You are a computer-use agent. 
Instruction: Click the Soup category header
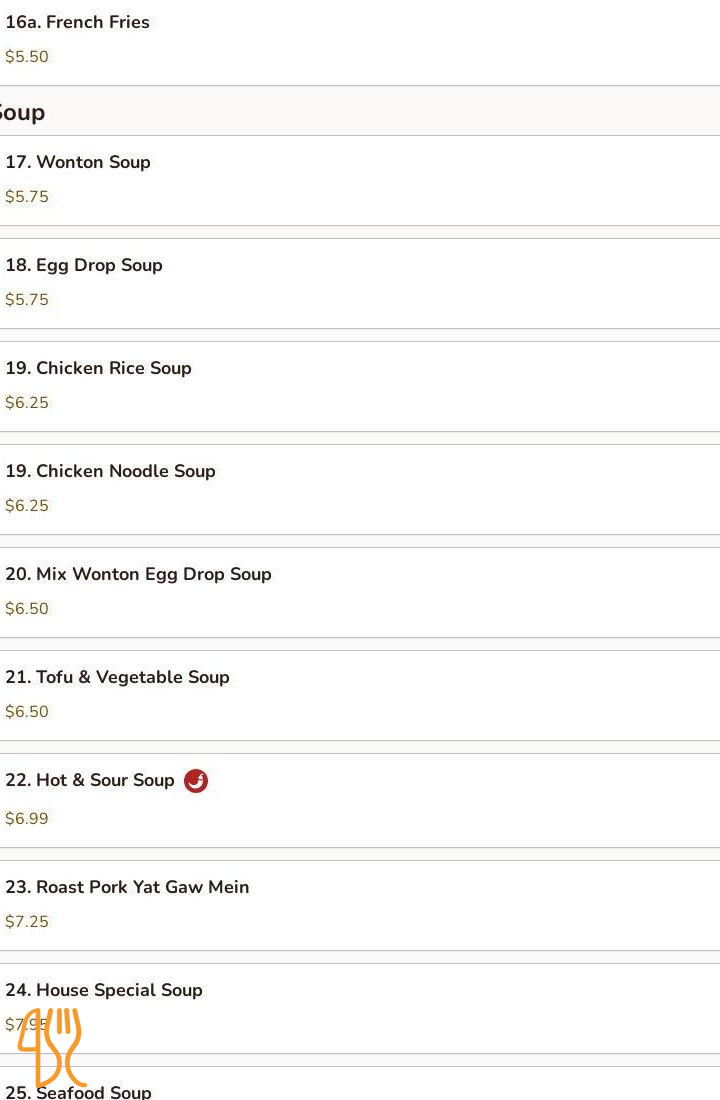click(x=22, y=112)
